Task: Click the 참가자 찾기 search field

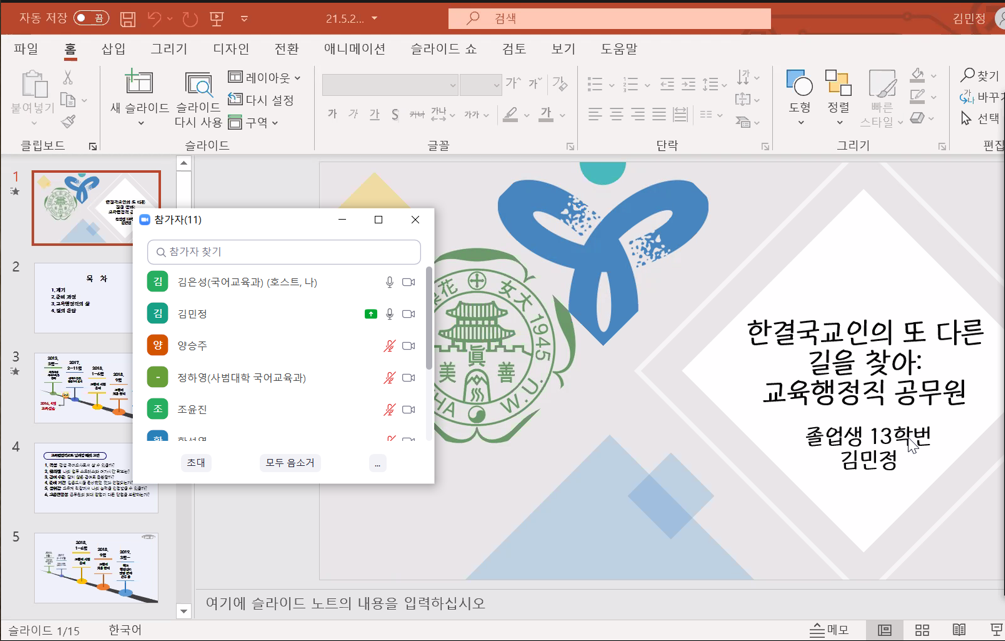Action: pos(284,252)
